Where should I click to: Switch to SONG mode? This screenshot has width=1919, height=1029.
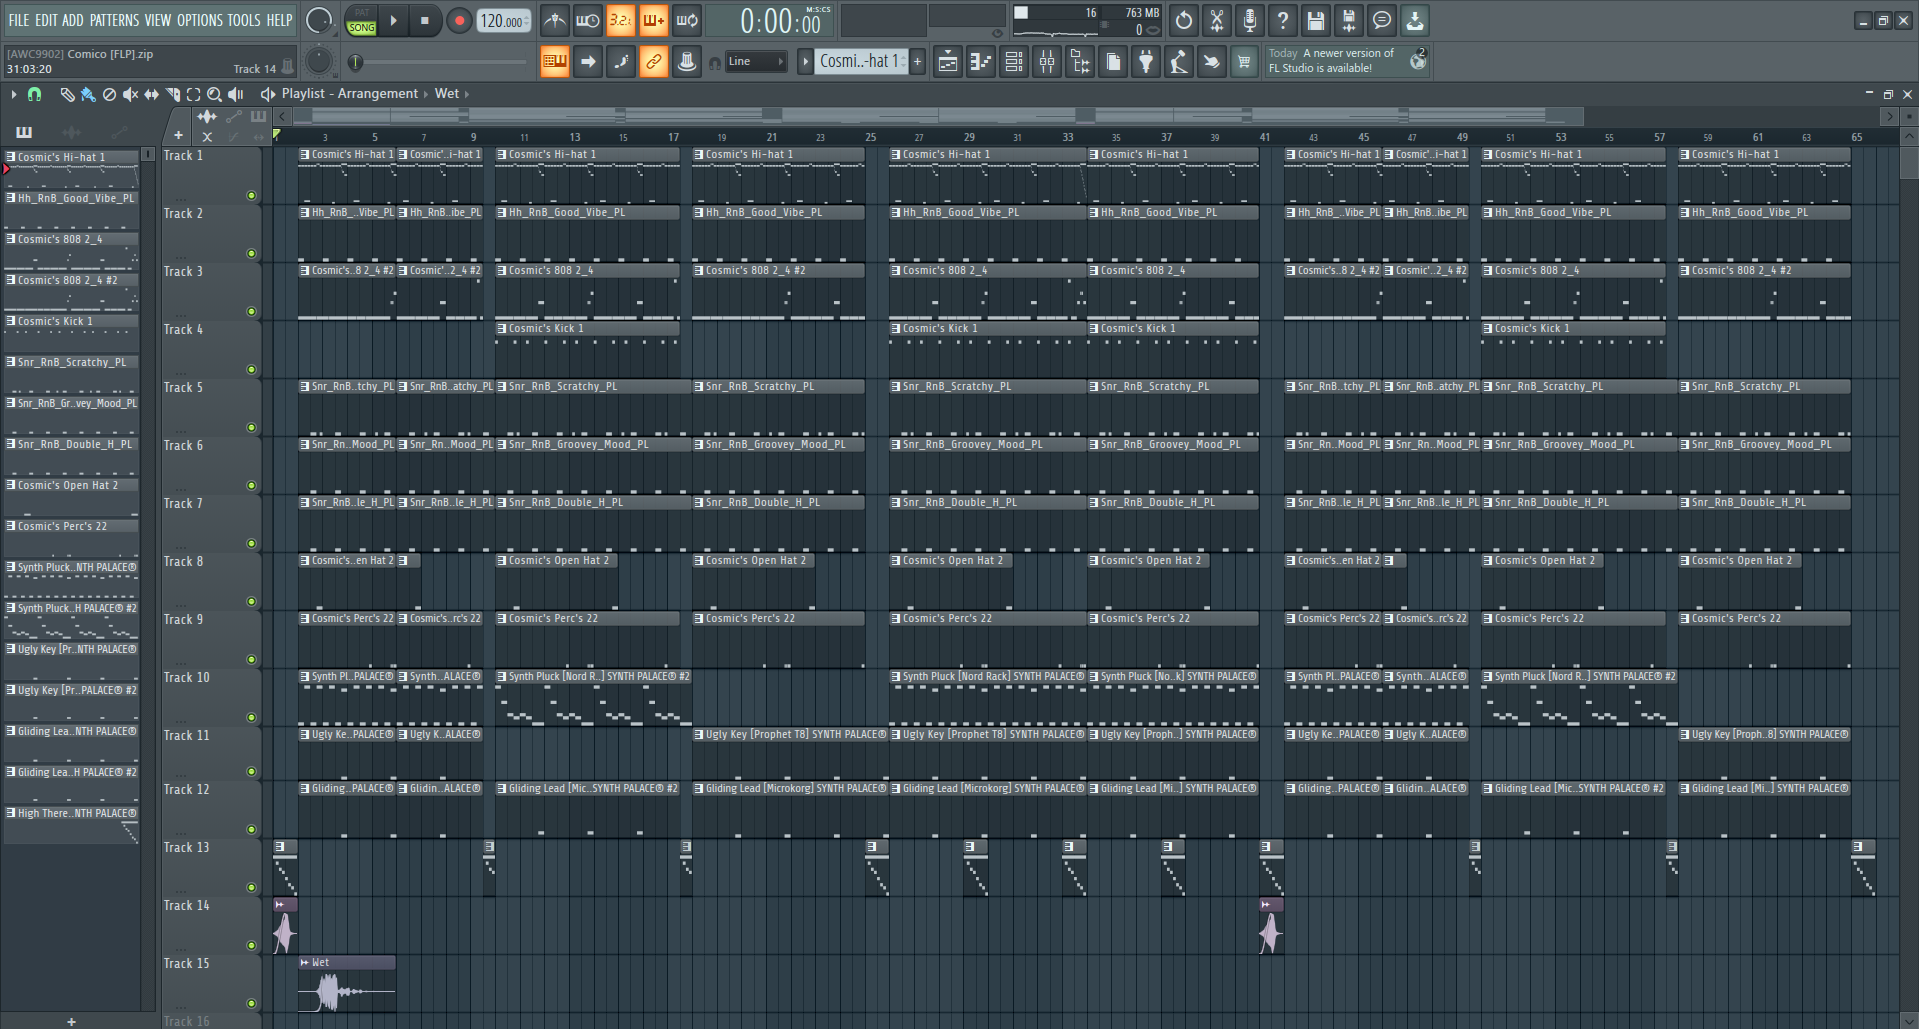[361, 28]
